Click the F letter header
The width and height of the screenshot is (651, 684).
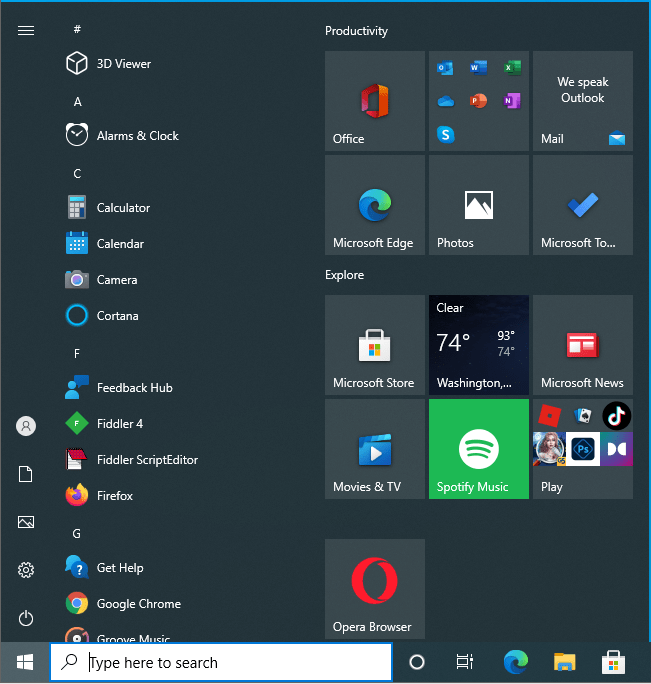77,353
